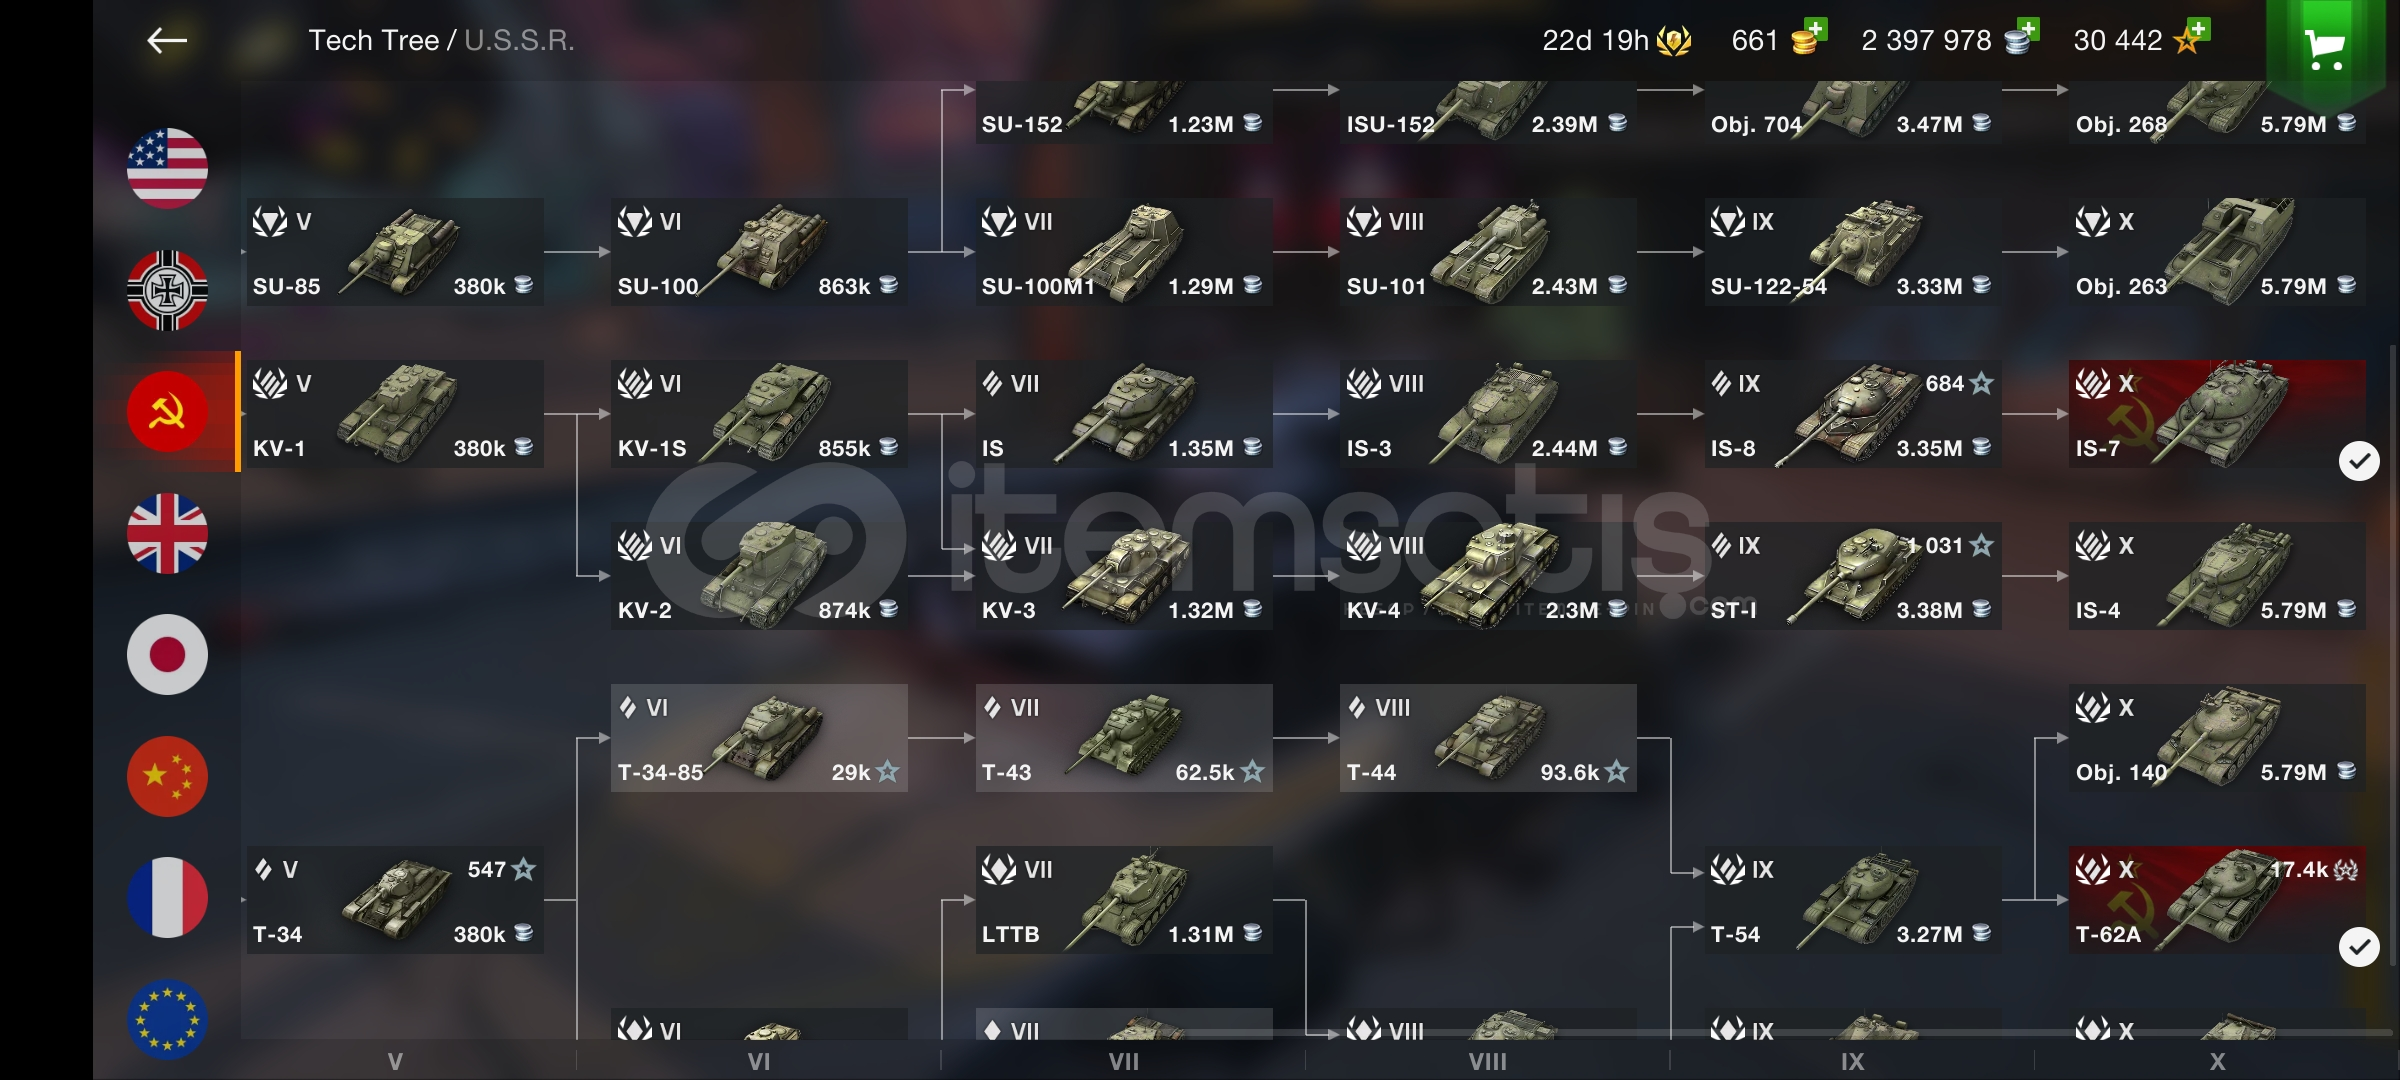Choose the Japan flag nation
This screenshot has width=2400, height=1080.
pos(167,655)
